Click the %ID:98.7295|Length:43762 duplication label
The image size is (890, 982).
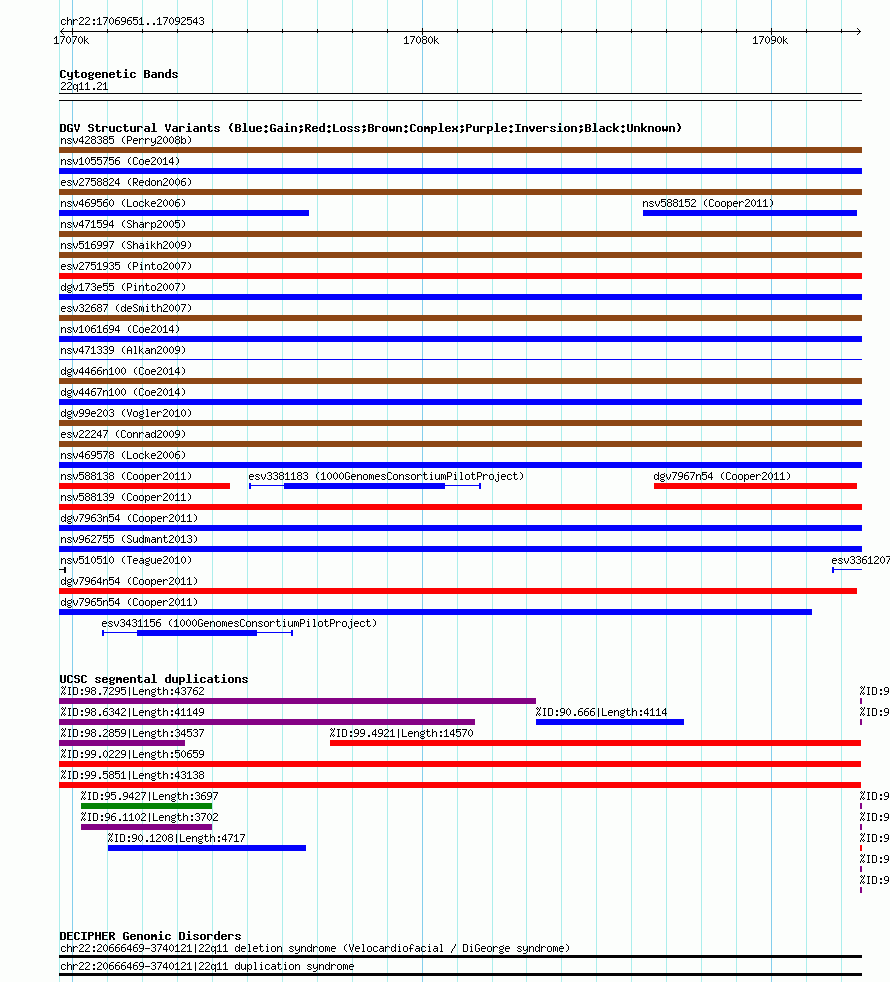click(x=132, y=691)
